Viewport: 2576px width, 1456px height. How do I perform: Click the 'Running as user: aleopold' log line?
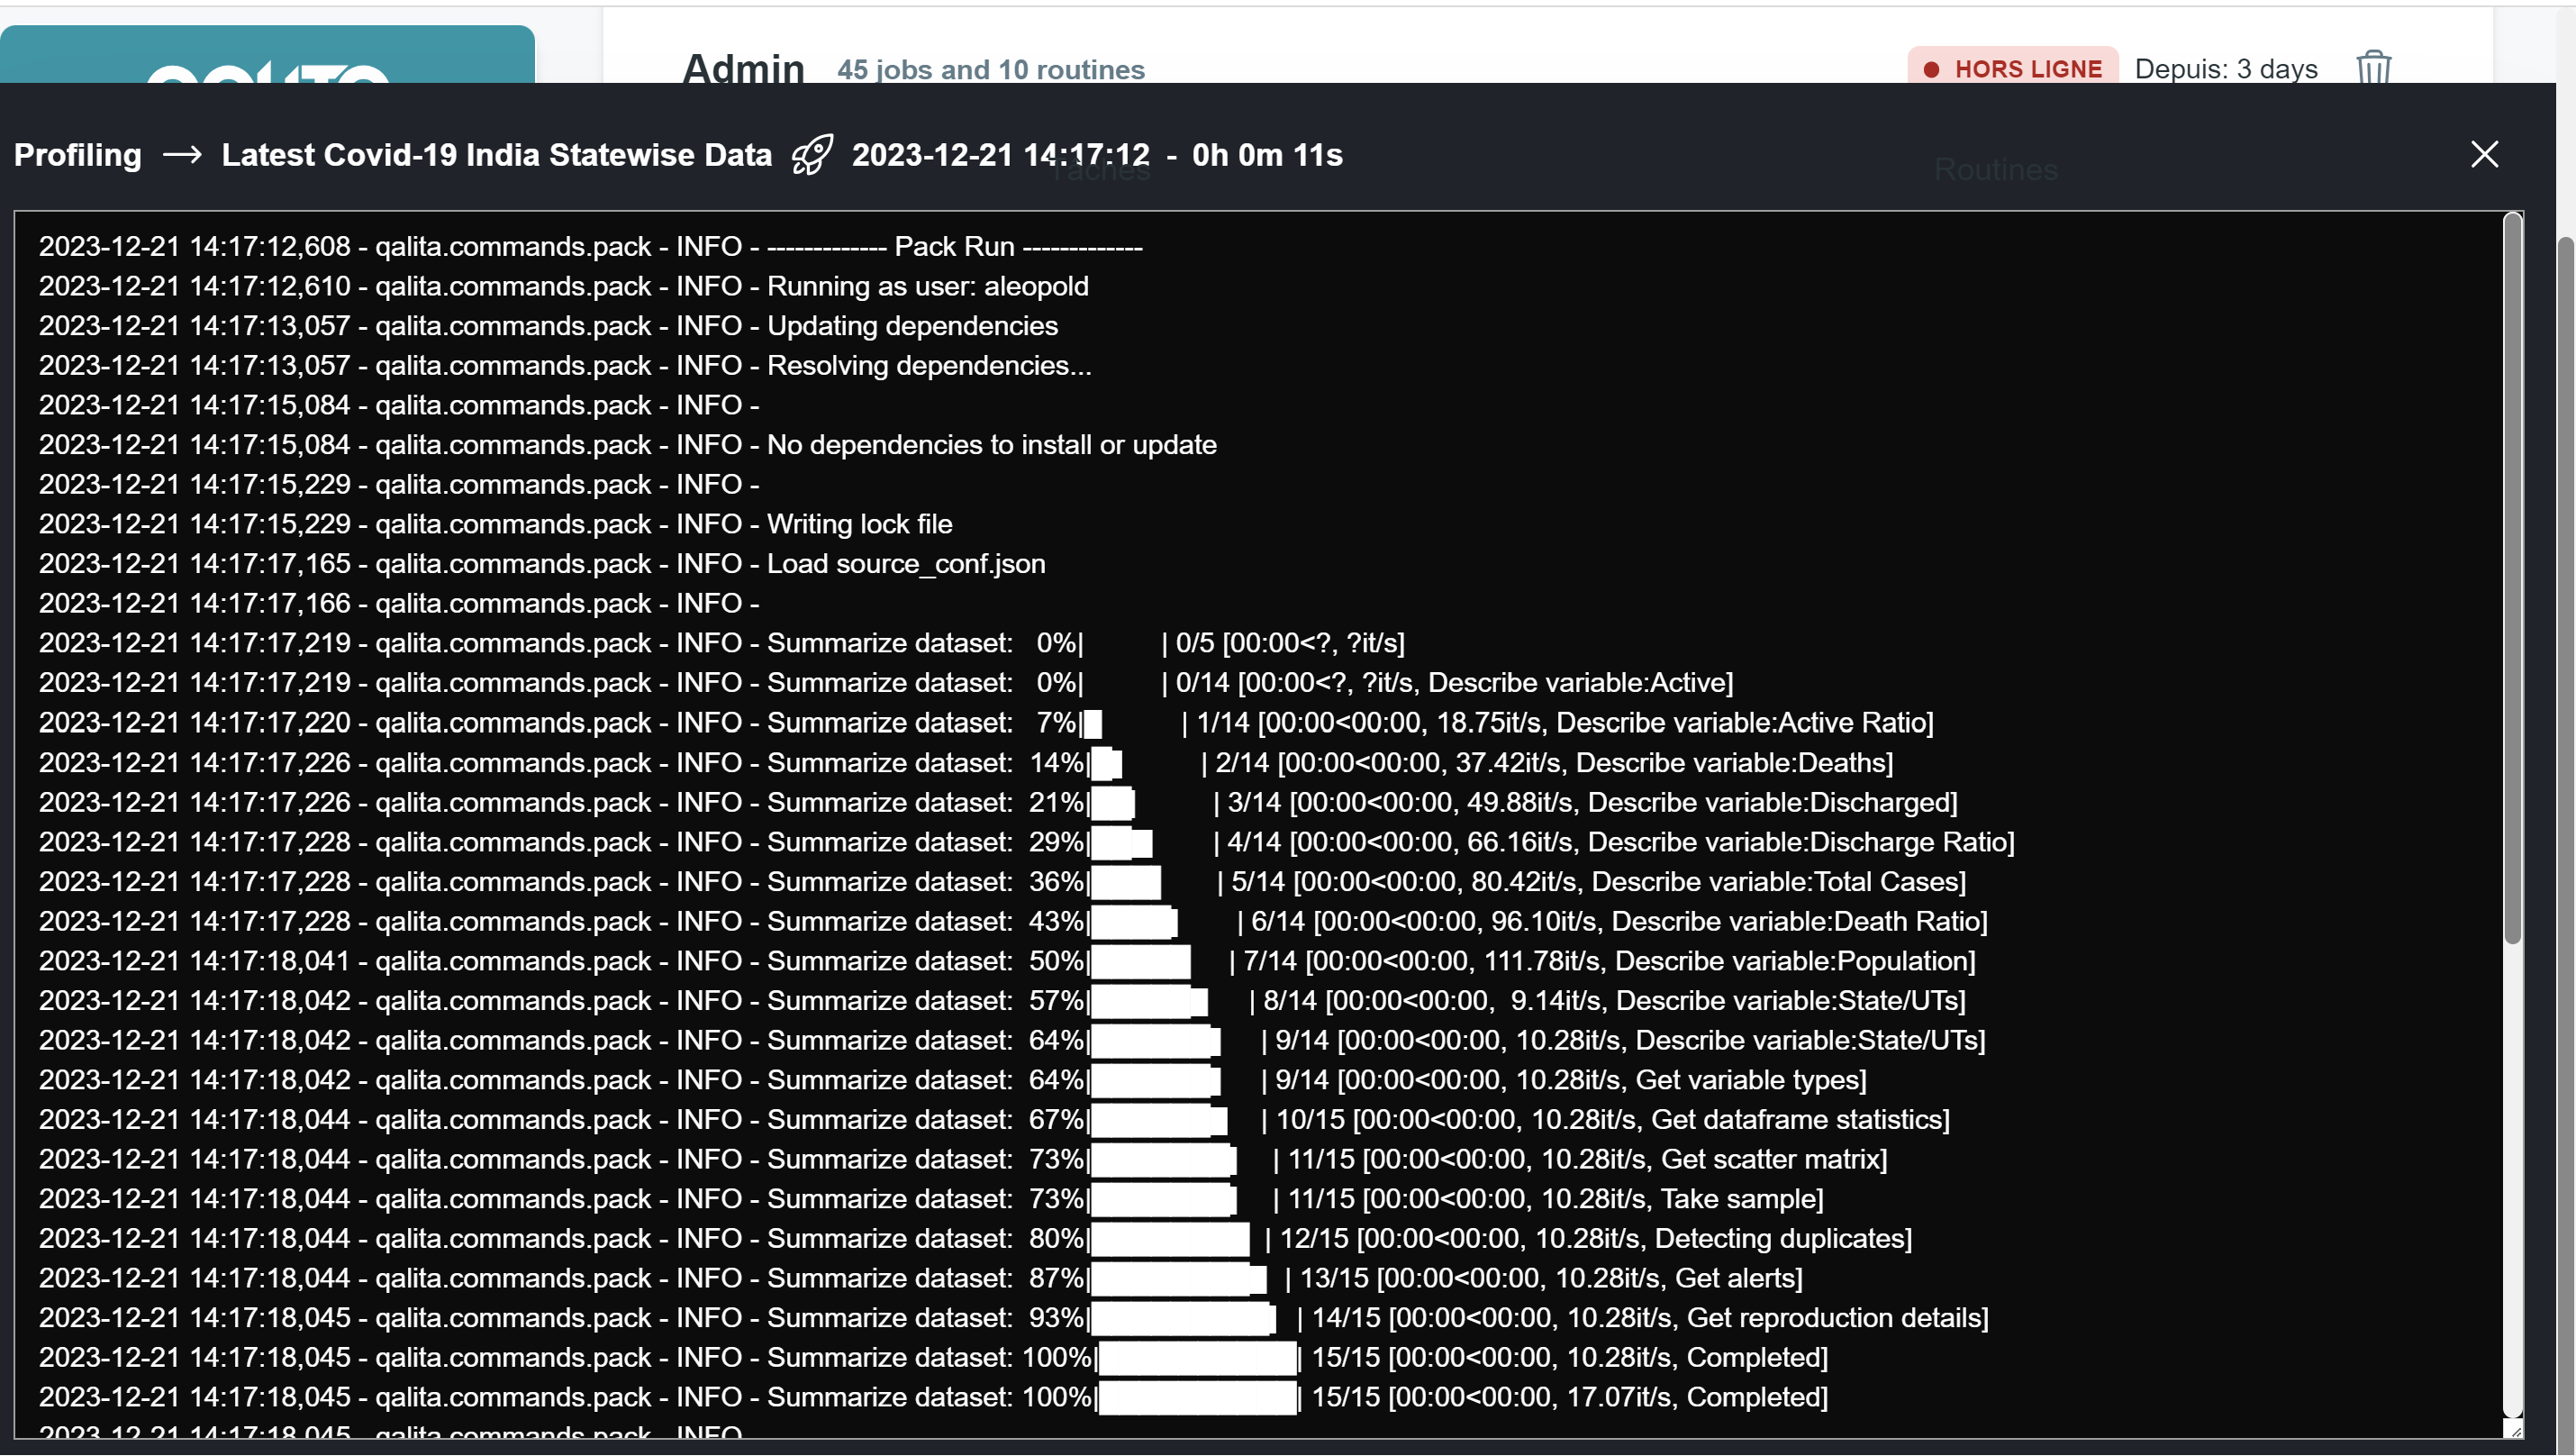(926, 286)
